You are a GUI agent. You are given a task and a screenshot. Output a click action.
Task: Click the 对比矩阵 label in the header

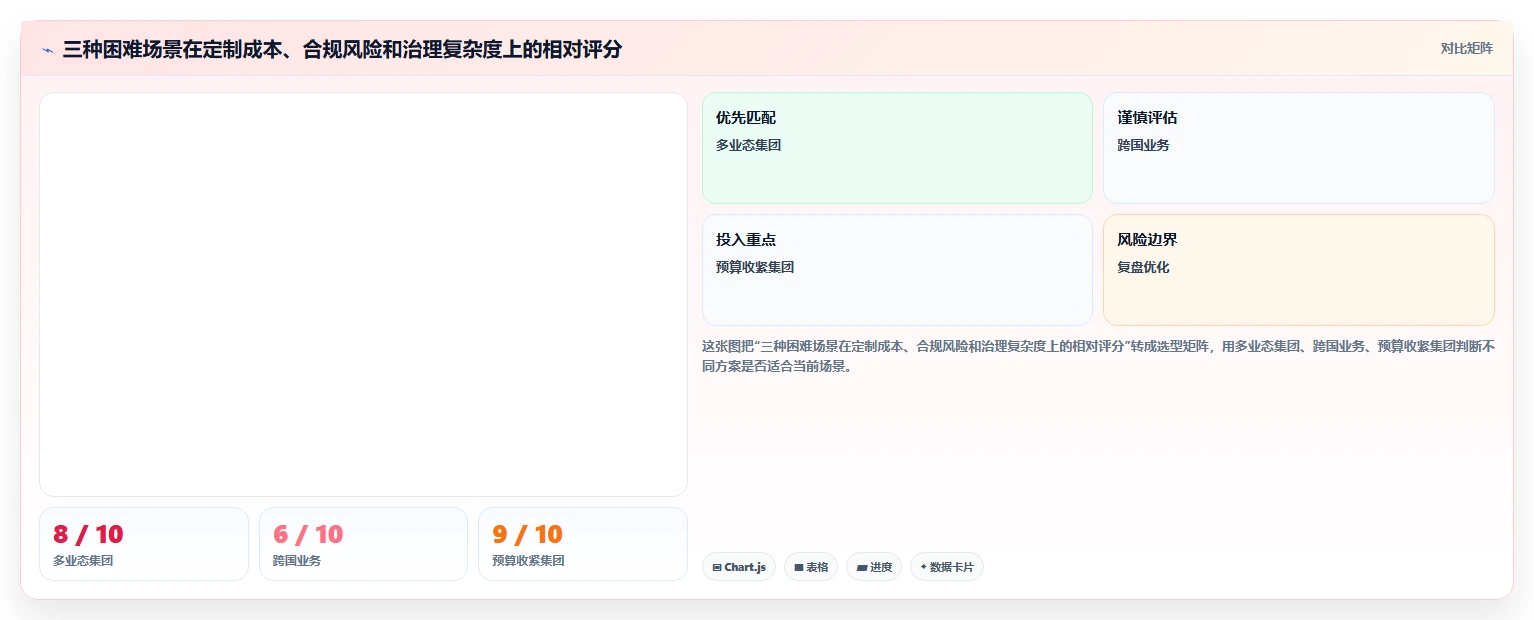point(1466,49)
